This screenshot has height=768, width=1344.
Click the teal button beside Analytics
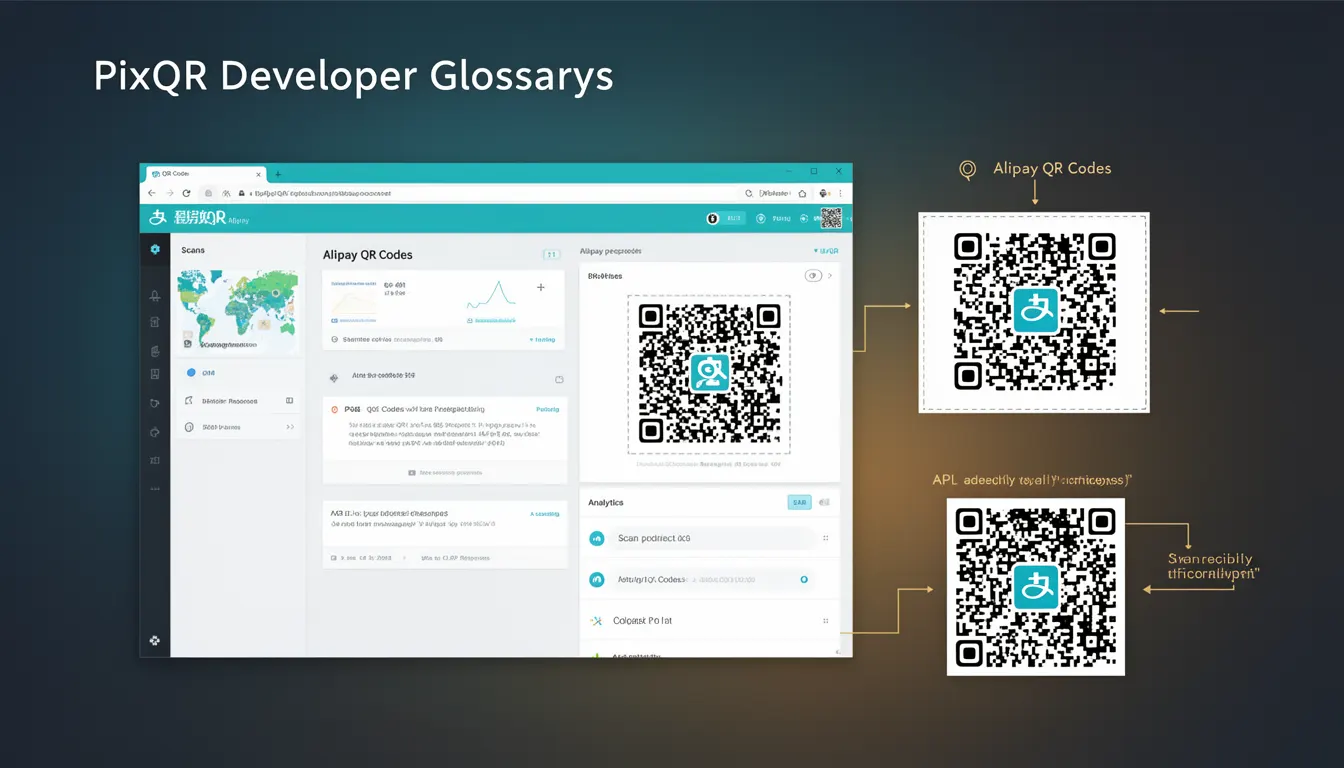[799, 502]
